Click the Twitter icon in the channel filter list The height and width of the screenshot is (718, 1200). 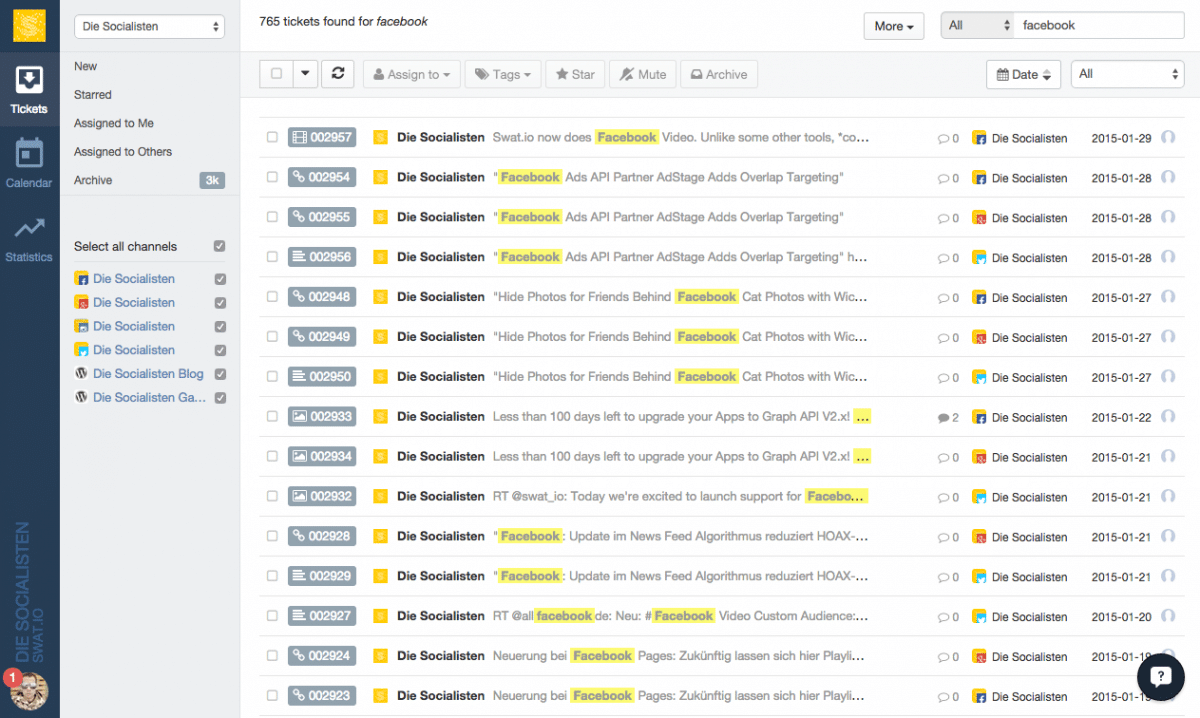pyautogui.click(x=82, y=351)
